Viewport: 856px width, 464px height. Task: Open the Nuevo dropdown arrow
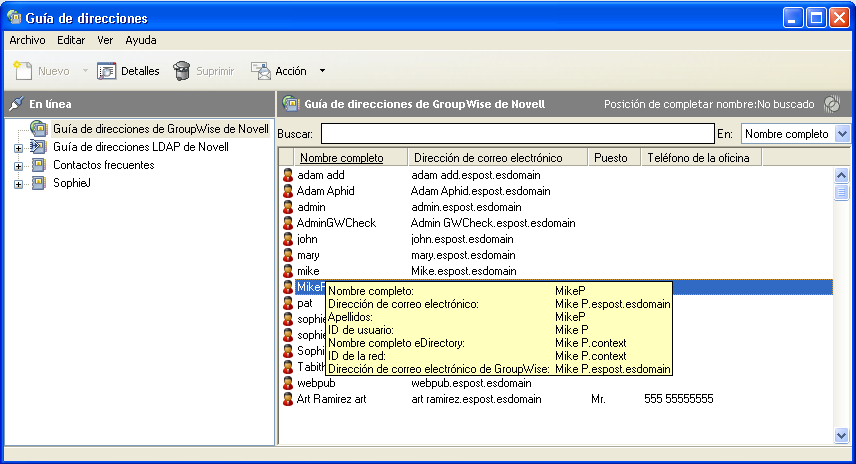pyautogui.click(x=85, y=71)
